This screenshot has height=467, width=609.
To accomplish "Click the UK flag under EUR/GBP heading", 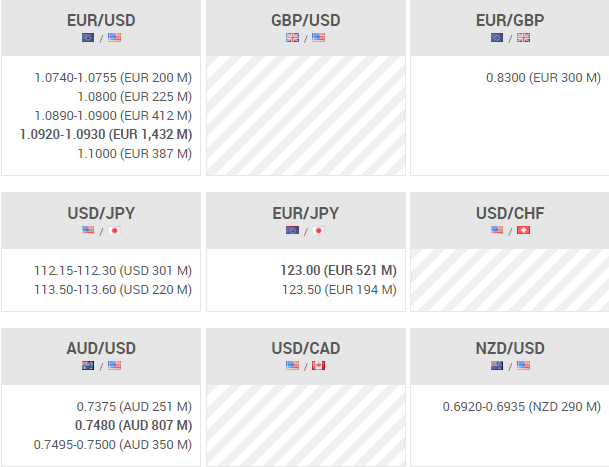I will pyautogui.click(x=523, y=38).
